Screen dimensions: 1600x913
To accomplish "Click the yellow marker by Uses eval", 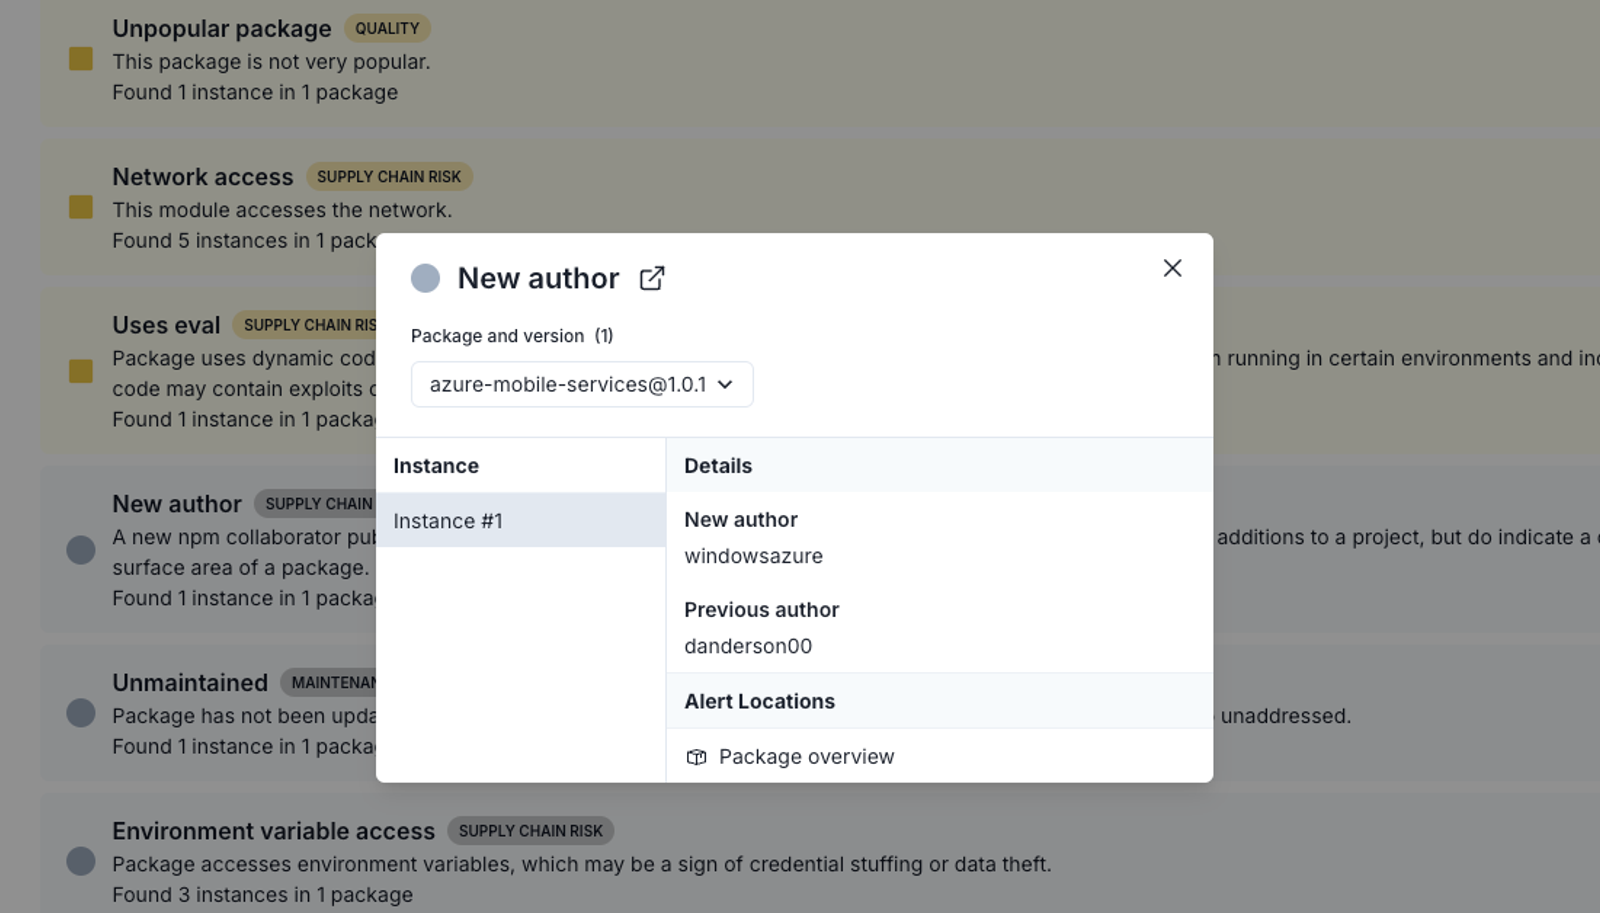I will point(81,371).
